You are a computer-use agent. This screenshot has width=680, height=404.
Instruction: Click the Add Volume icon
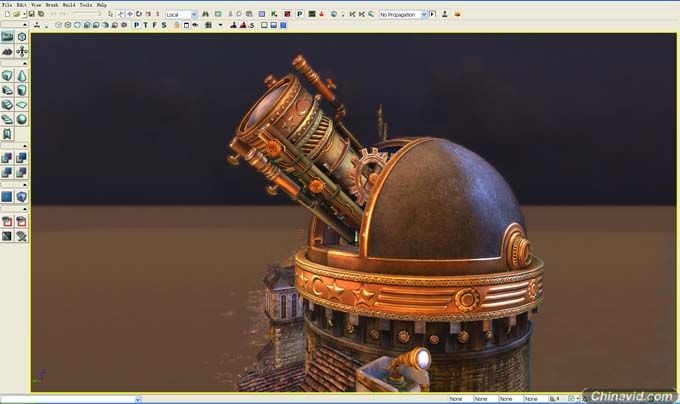point(21,197)
